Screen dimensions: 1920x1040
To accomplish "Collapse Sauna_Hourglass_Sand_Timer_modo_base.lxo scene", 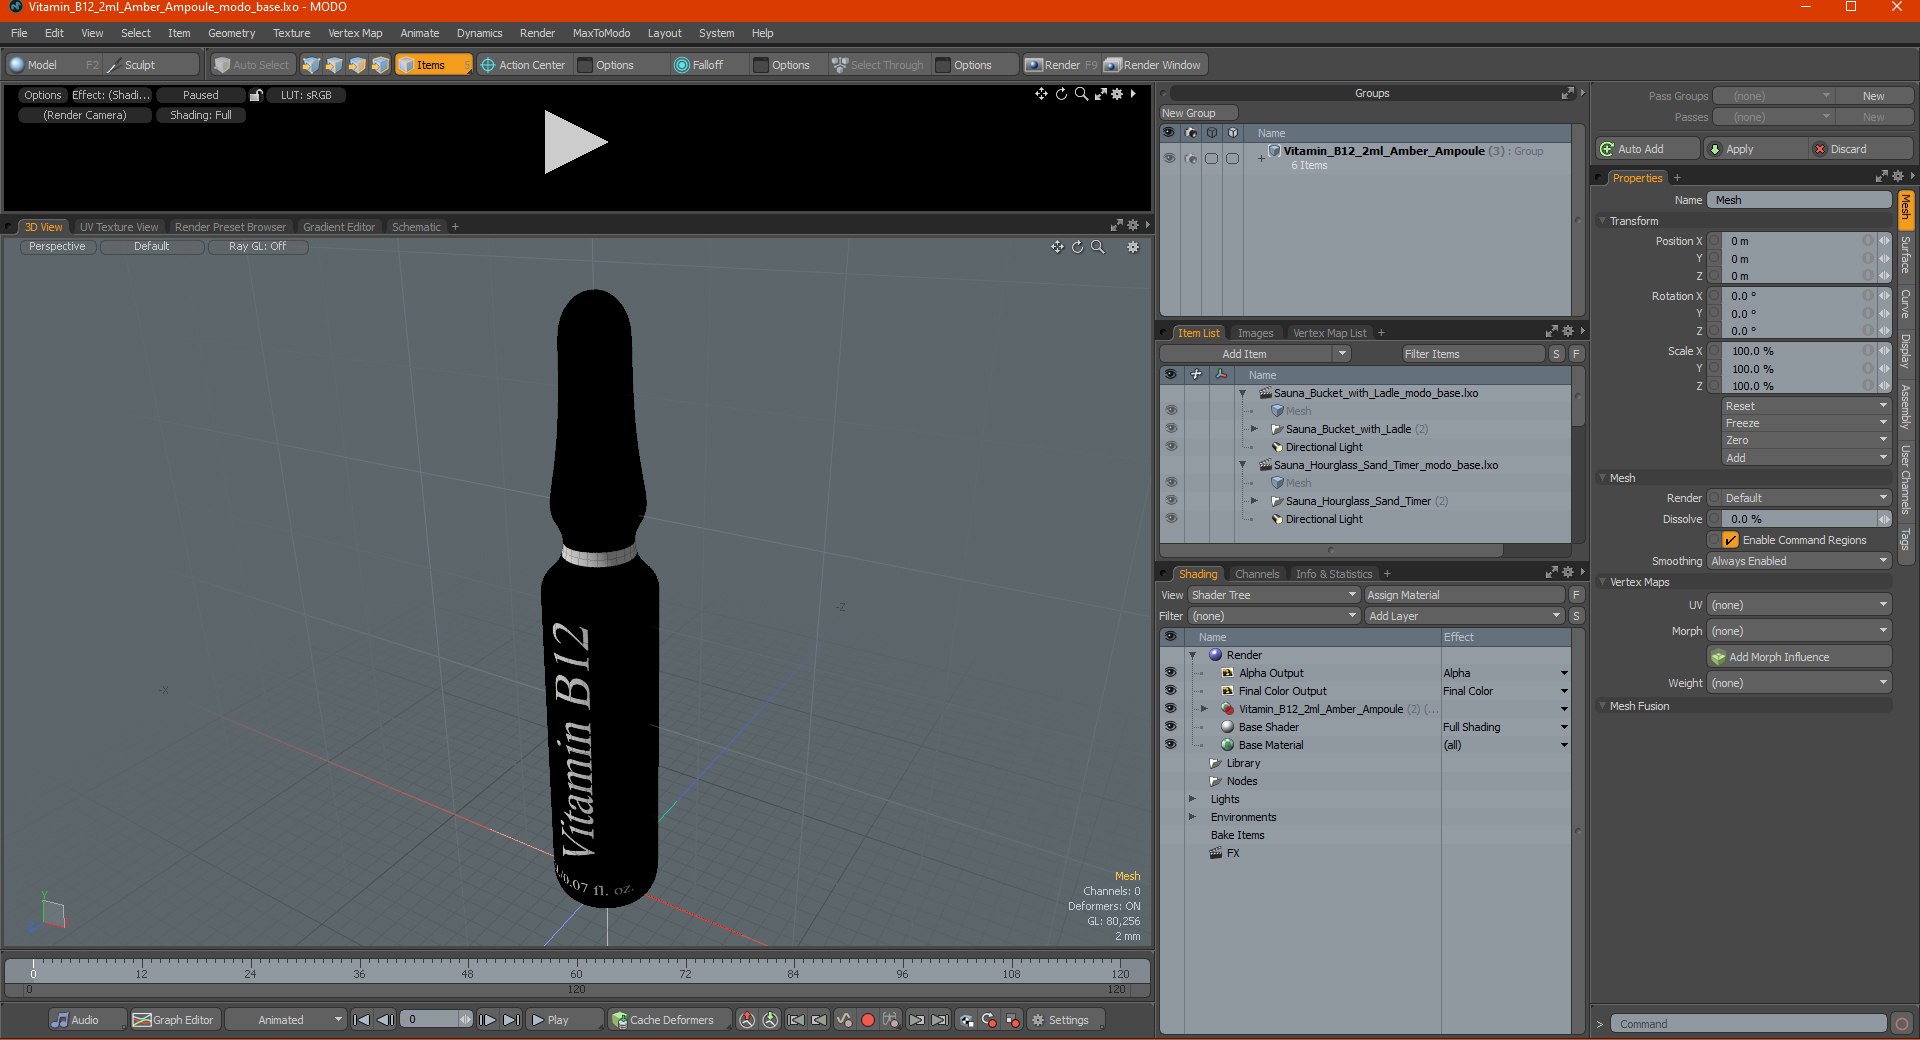I will [x=1243, y=465].
